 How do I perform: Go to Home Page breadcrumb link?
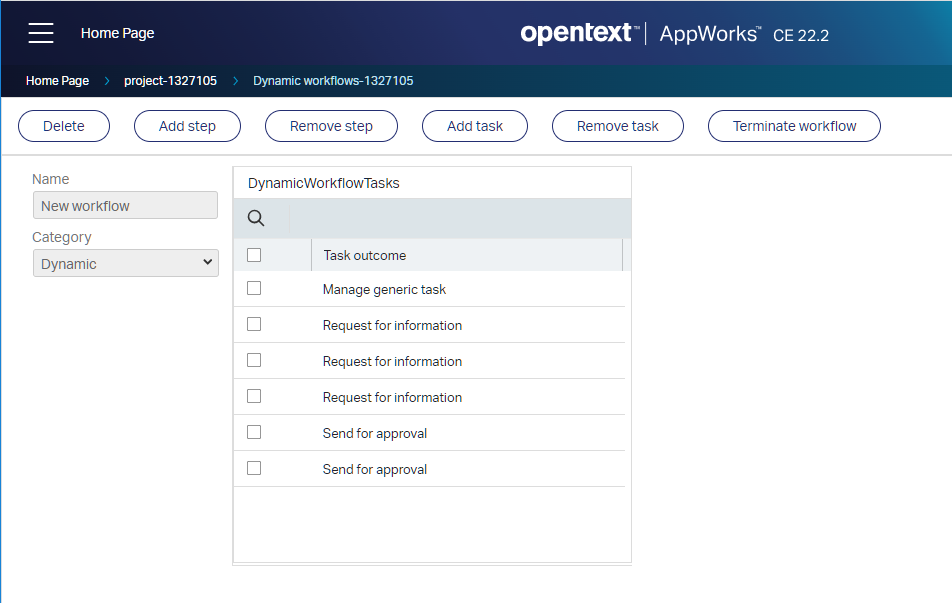point(57,81)
